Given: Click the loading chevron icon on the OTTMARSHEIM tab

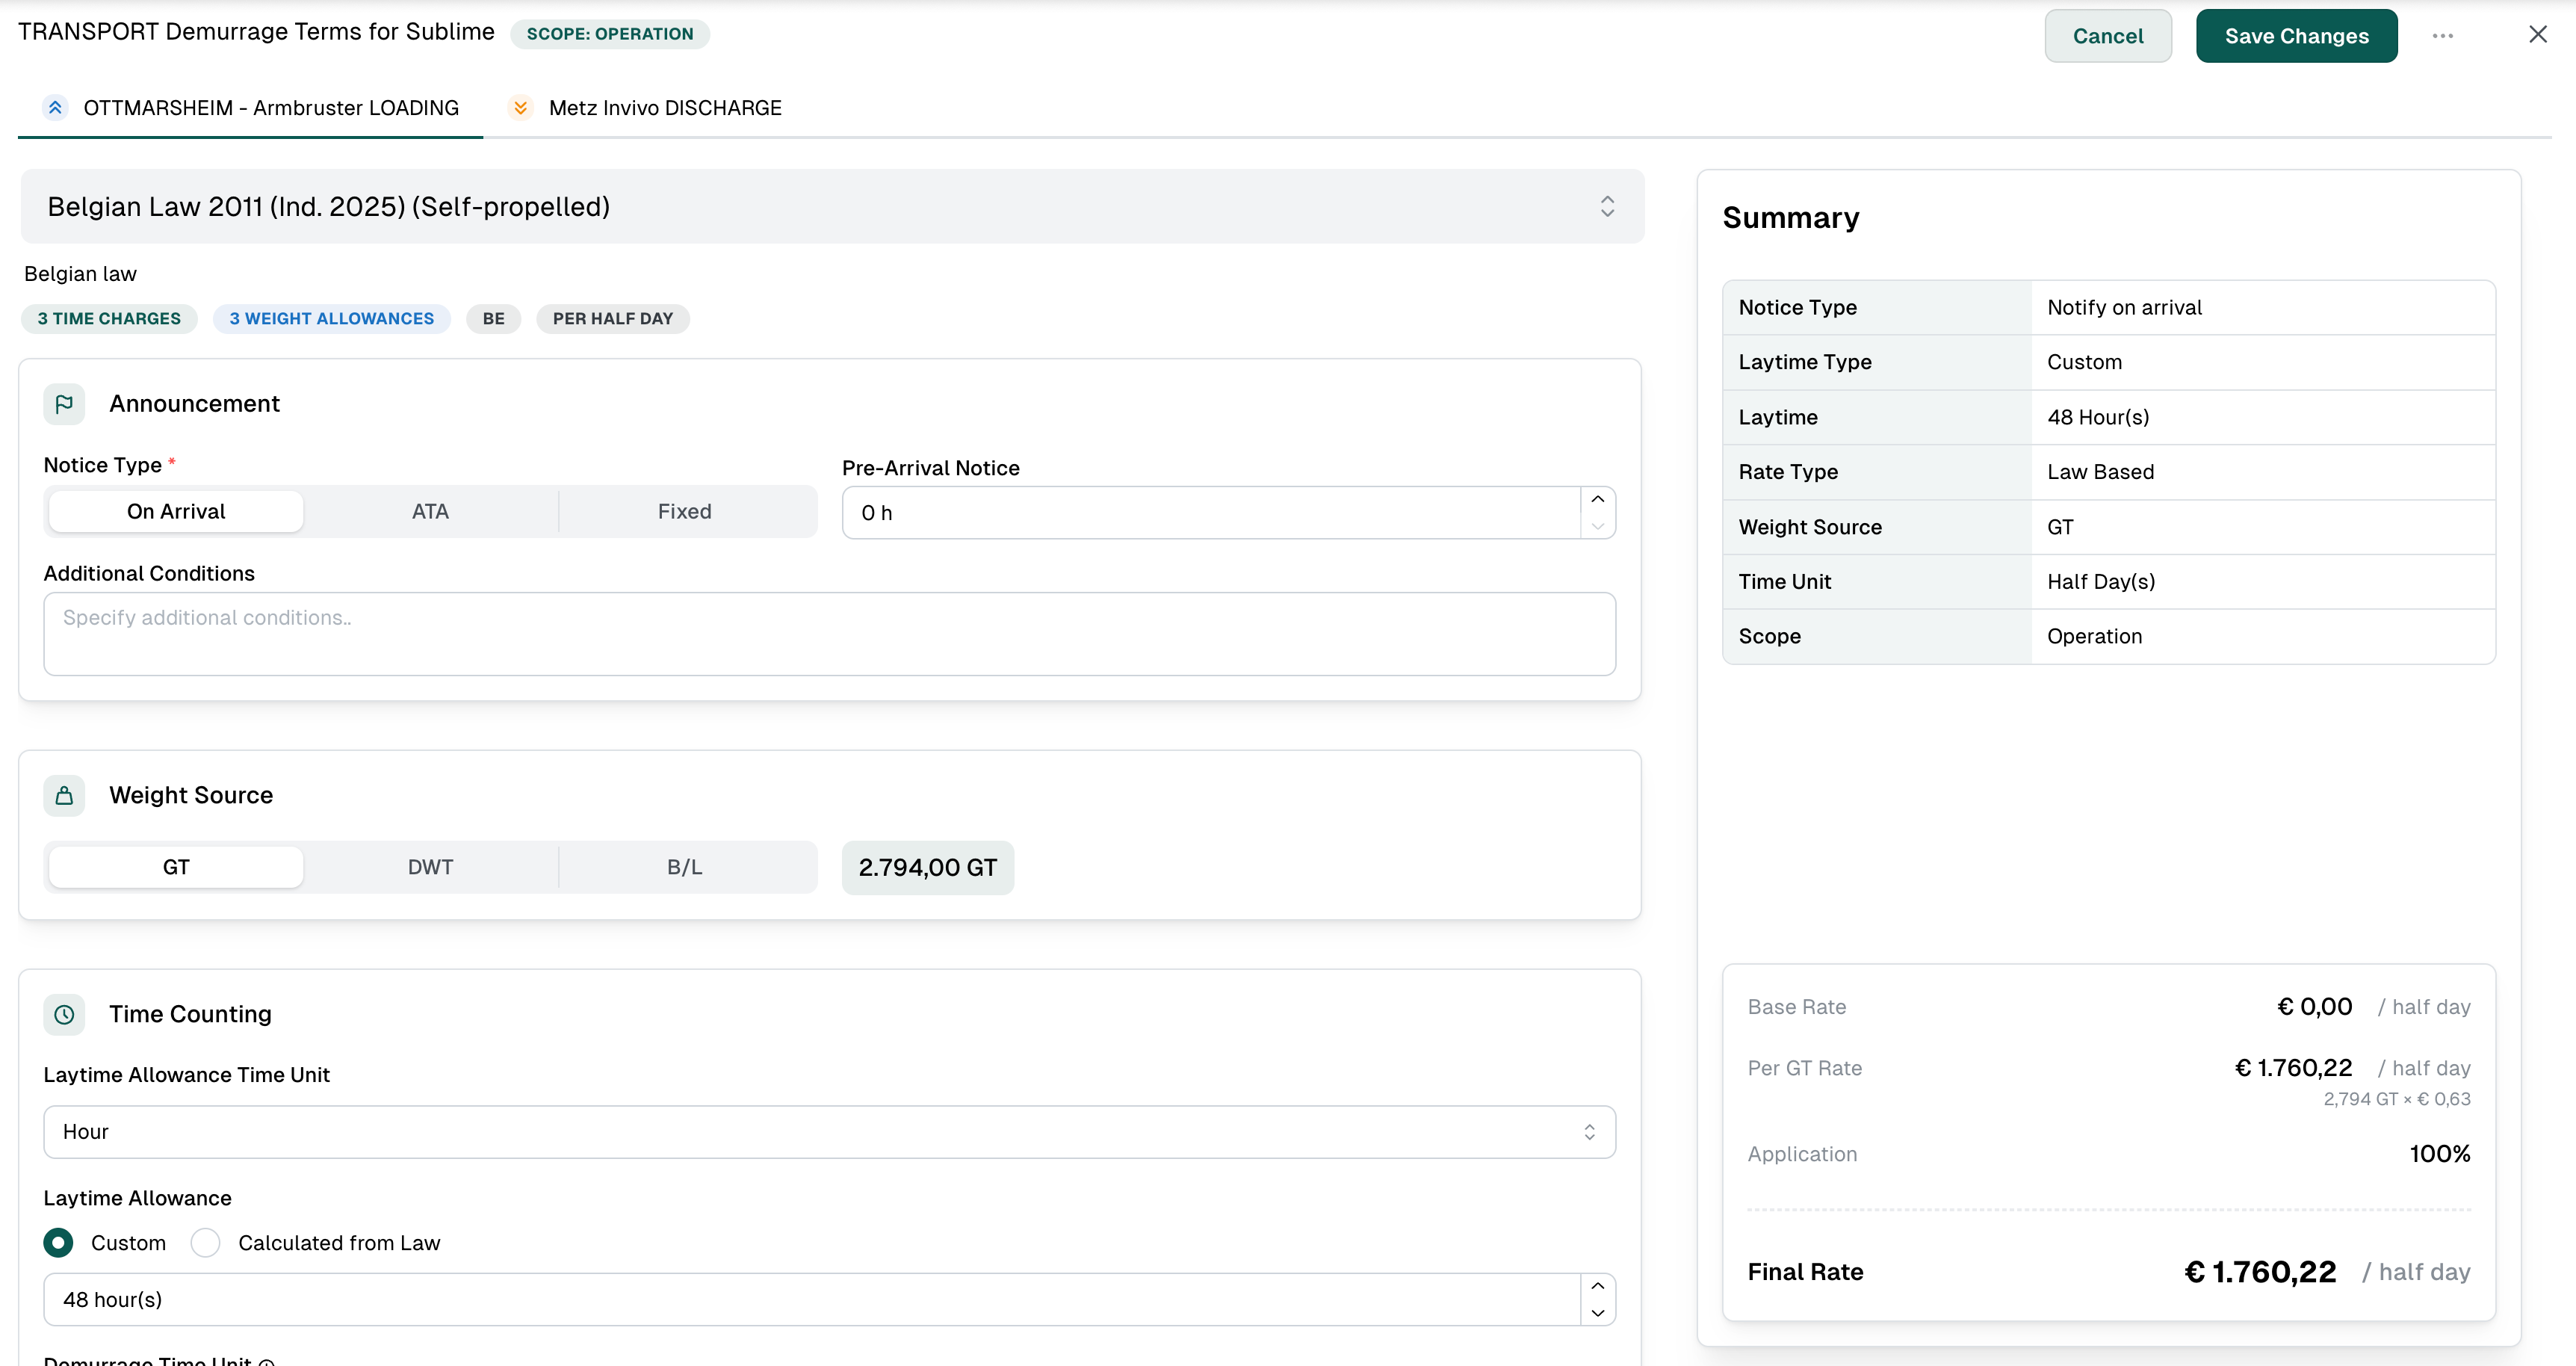Looking at the screenshot, I should click(x=56, y=108).
